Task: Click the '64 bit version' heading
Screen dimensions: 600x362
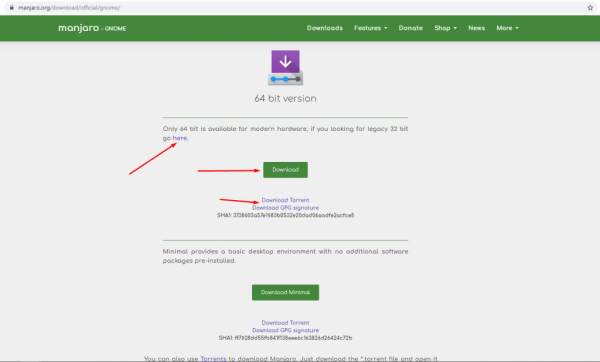Action: pyautogui.click(x=285, y=98)
